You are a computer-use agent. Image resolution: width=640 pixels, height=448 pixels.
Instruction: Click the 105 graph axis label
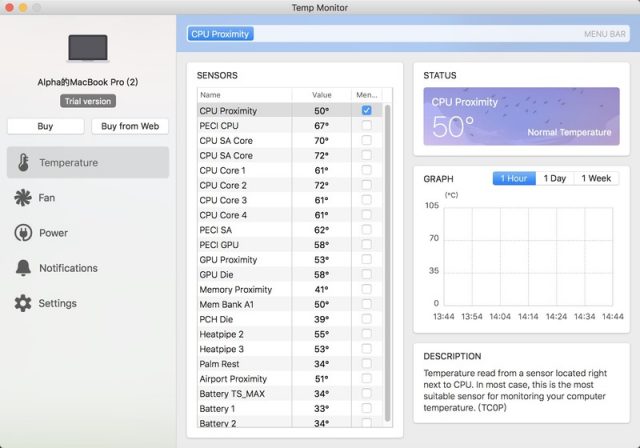431,205
